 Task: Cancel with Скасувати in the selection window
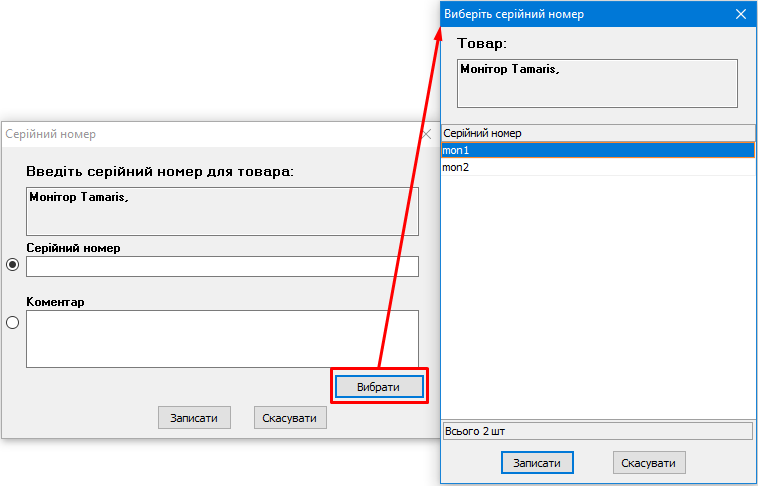point(649,463)
